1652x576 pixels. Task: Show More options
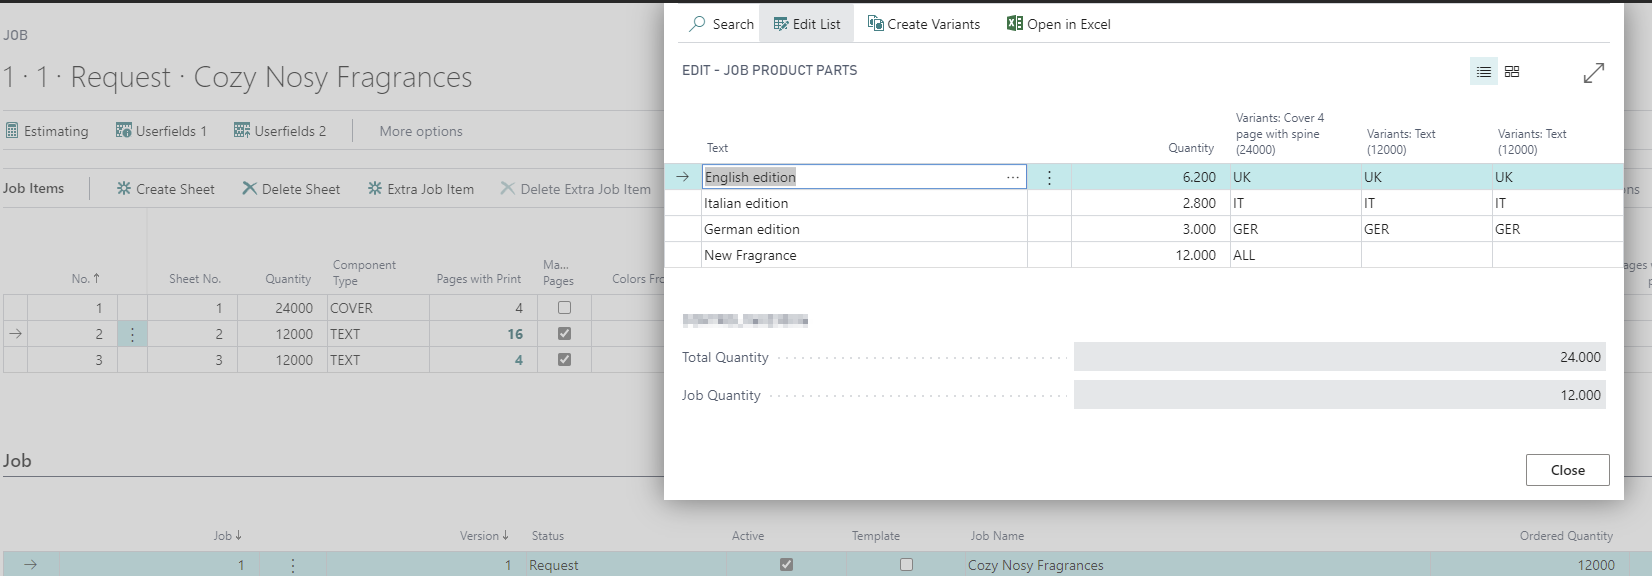tap(421, 131)
